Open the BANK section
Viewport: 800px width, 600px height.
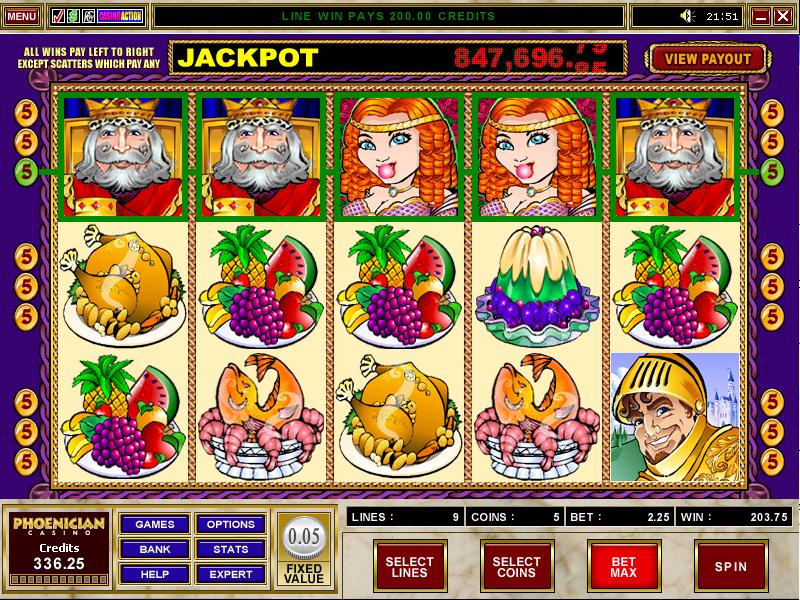(x=155, y=549)
